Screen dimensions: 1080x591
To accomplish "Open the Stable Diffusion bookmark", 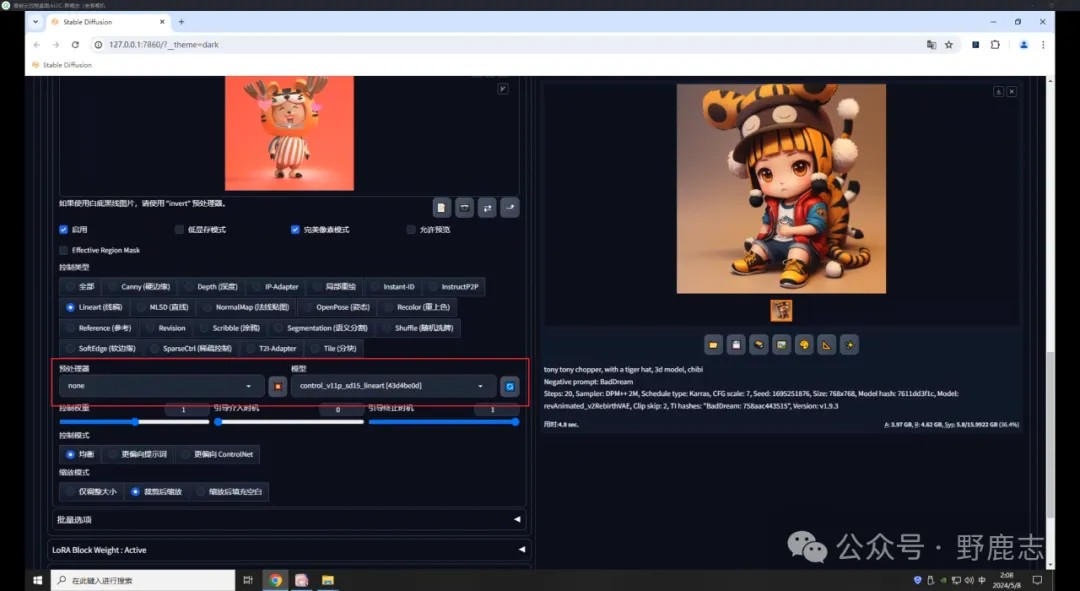I will (x=62, y=65).
